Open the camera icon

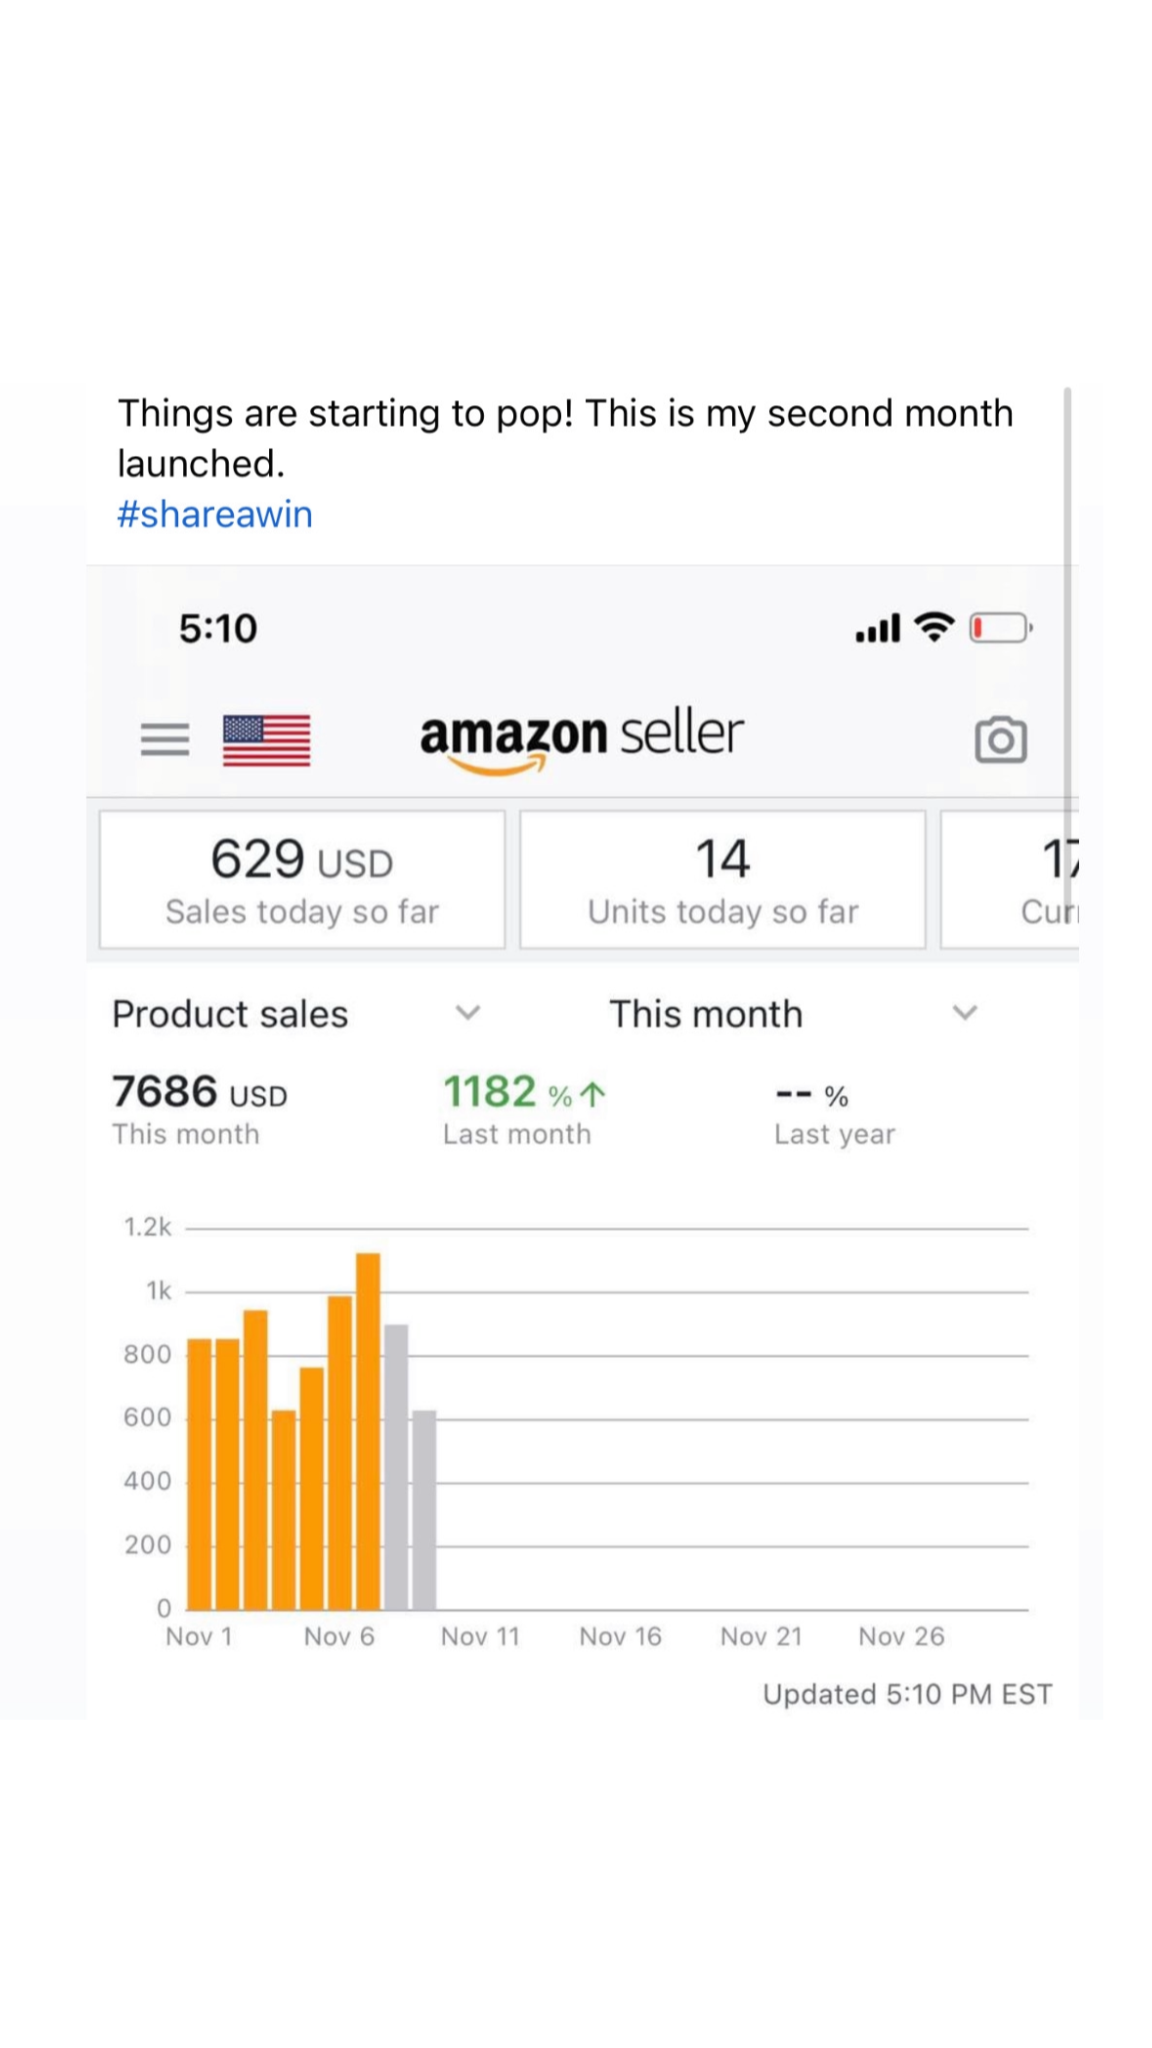tap(1000, 740)
